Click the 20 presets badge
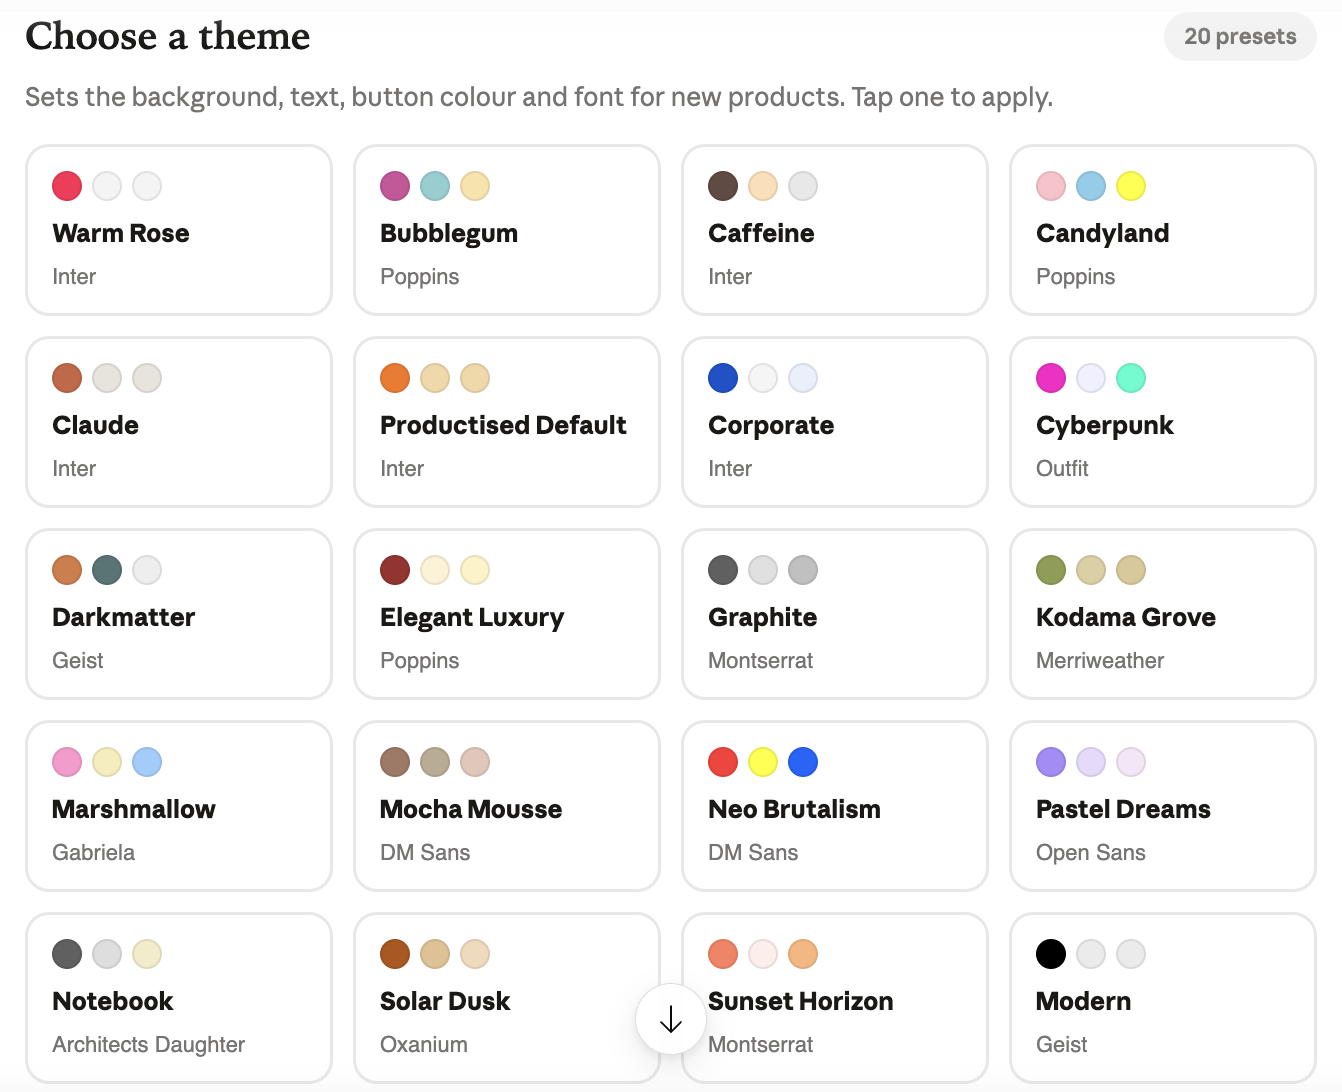 tap(1240, 37)
